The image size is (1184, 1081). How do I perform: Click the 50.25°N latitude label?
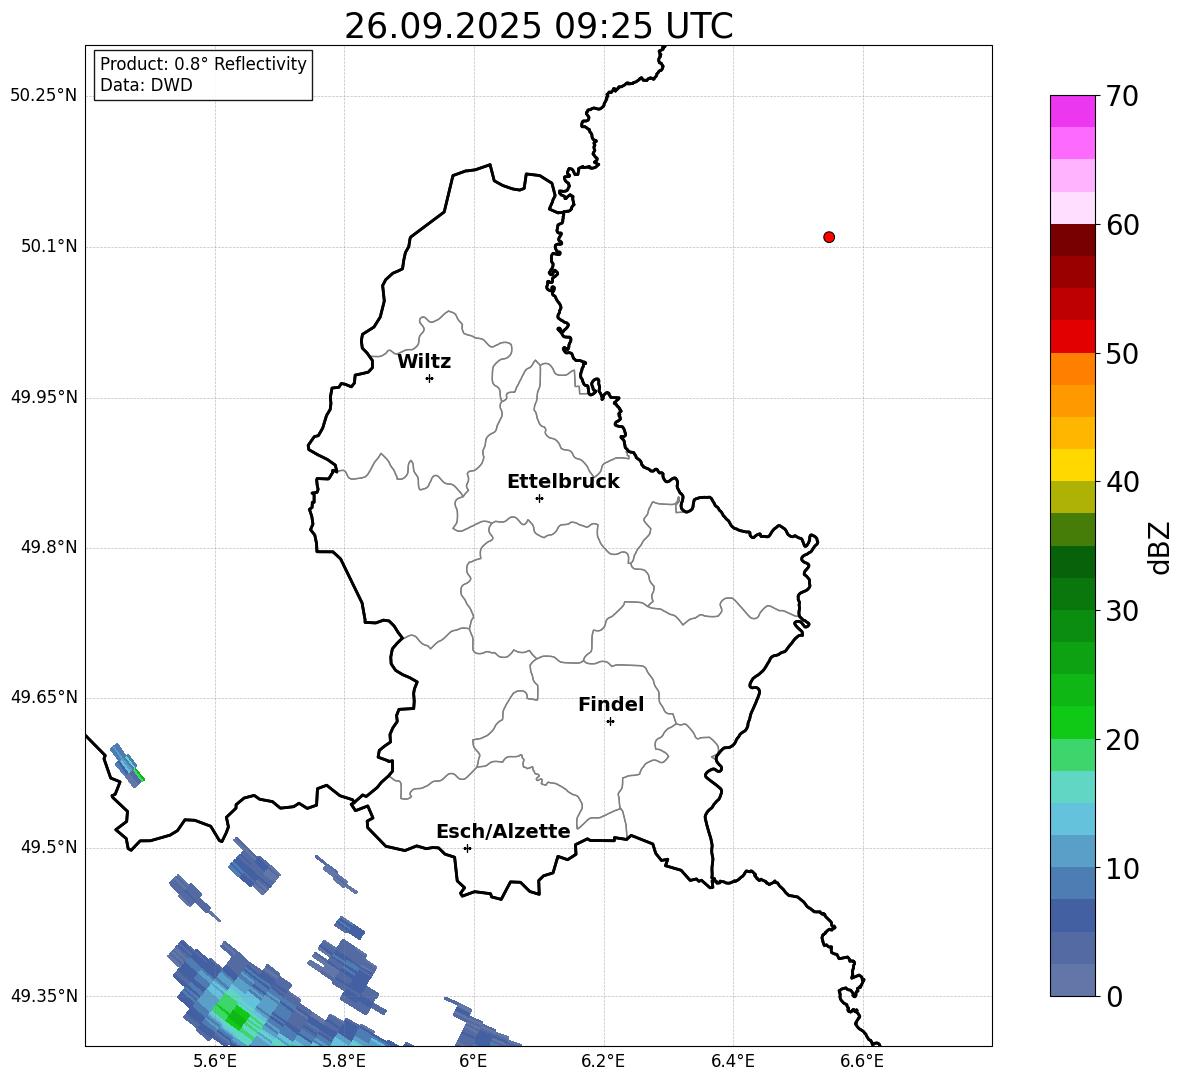pyautogui.click(x=44, y=96)
